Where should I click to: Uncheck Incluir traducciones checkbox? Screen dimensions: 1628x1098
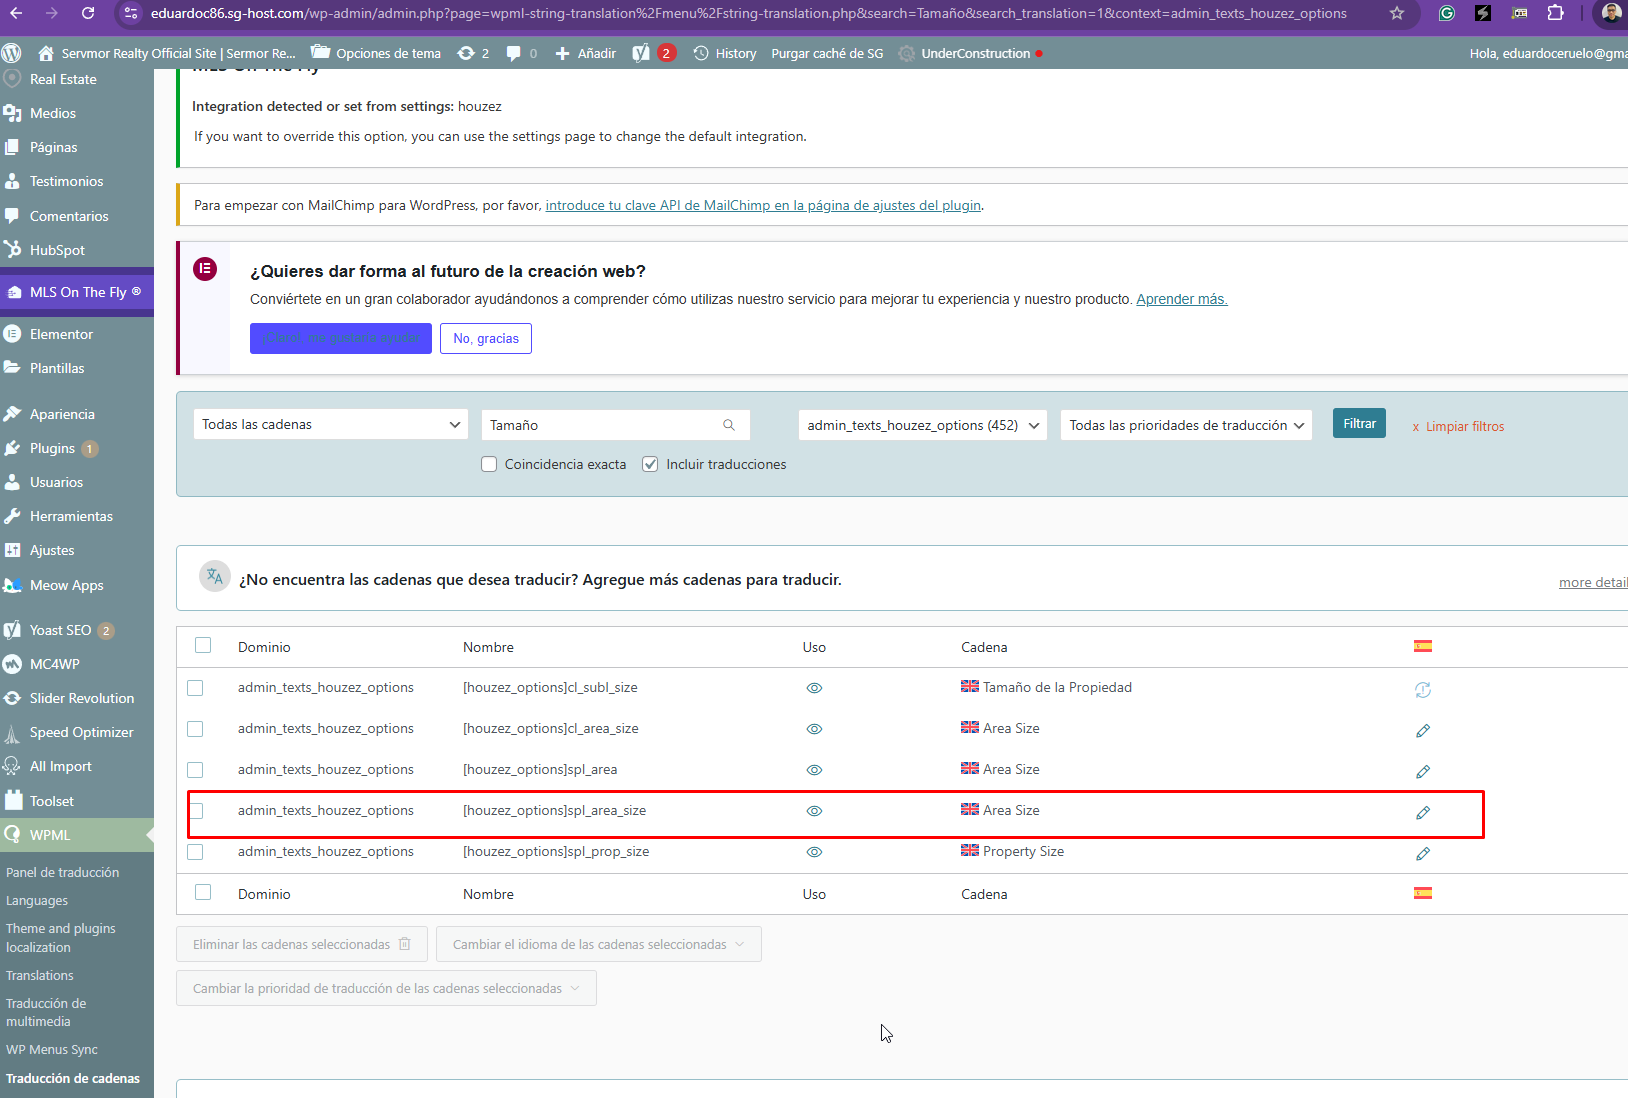(x=650, y=464)
